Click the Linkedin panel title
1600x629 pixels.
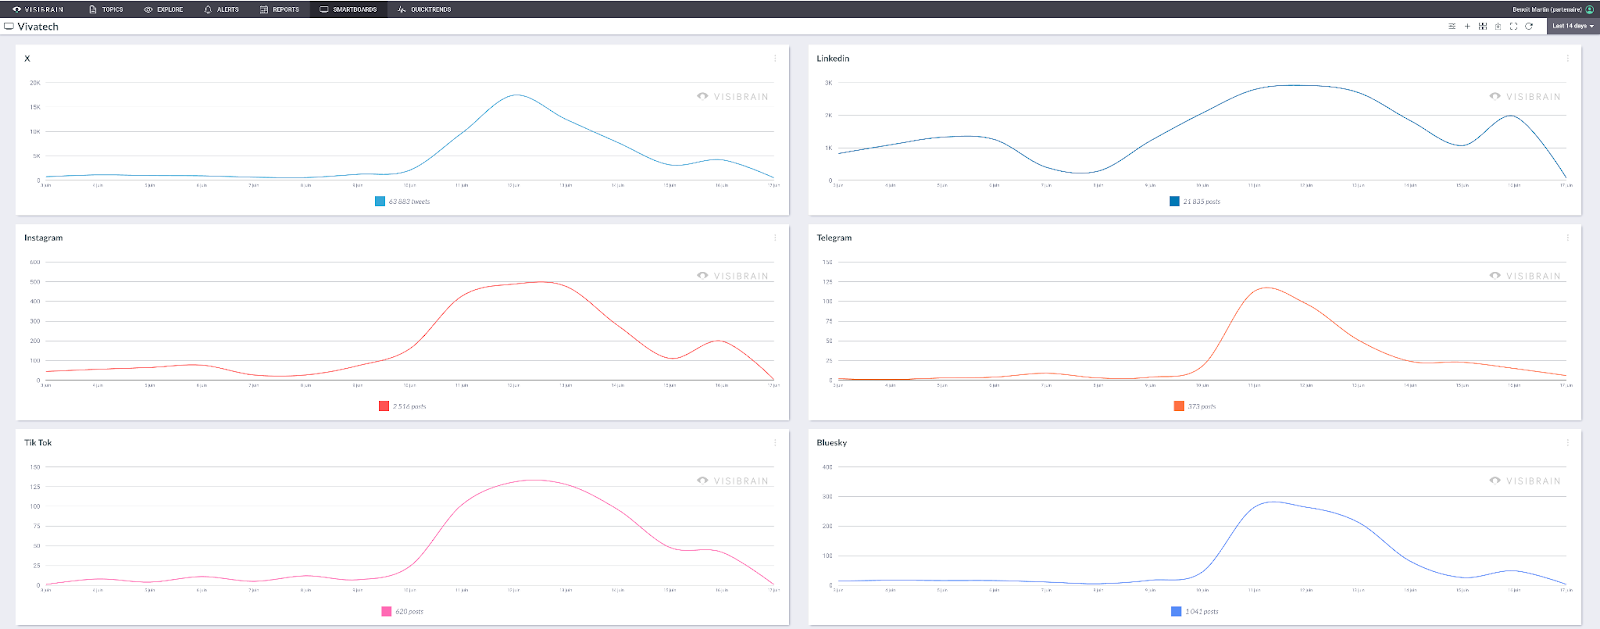pyautogui.click(x=833, y=58)
